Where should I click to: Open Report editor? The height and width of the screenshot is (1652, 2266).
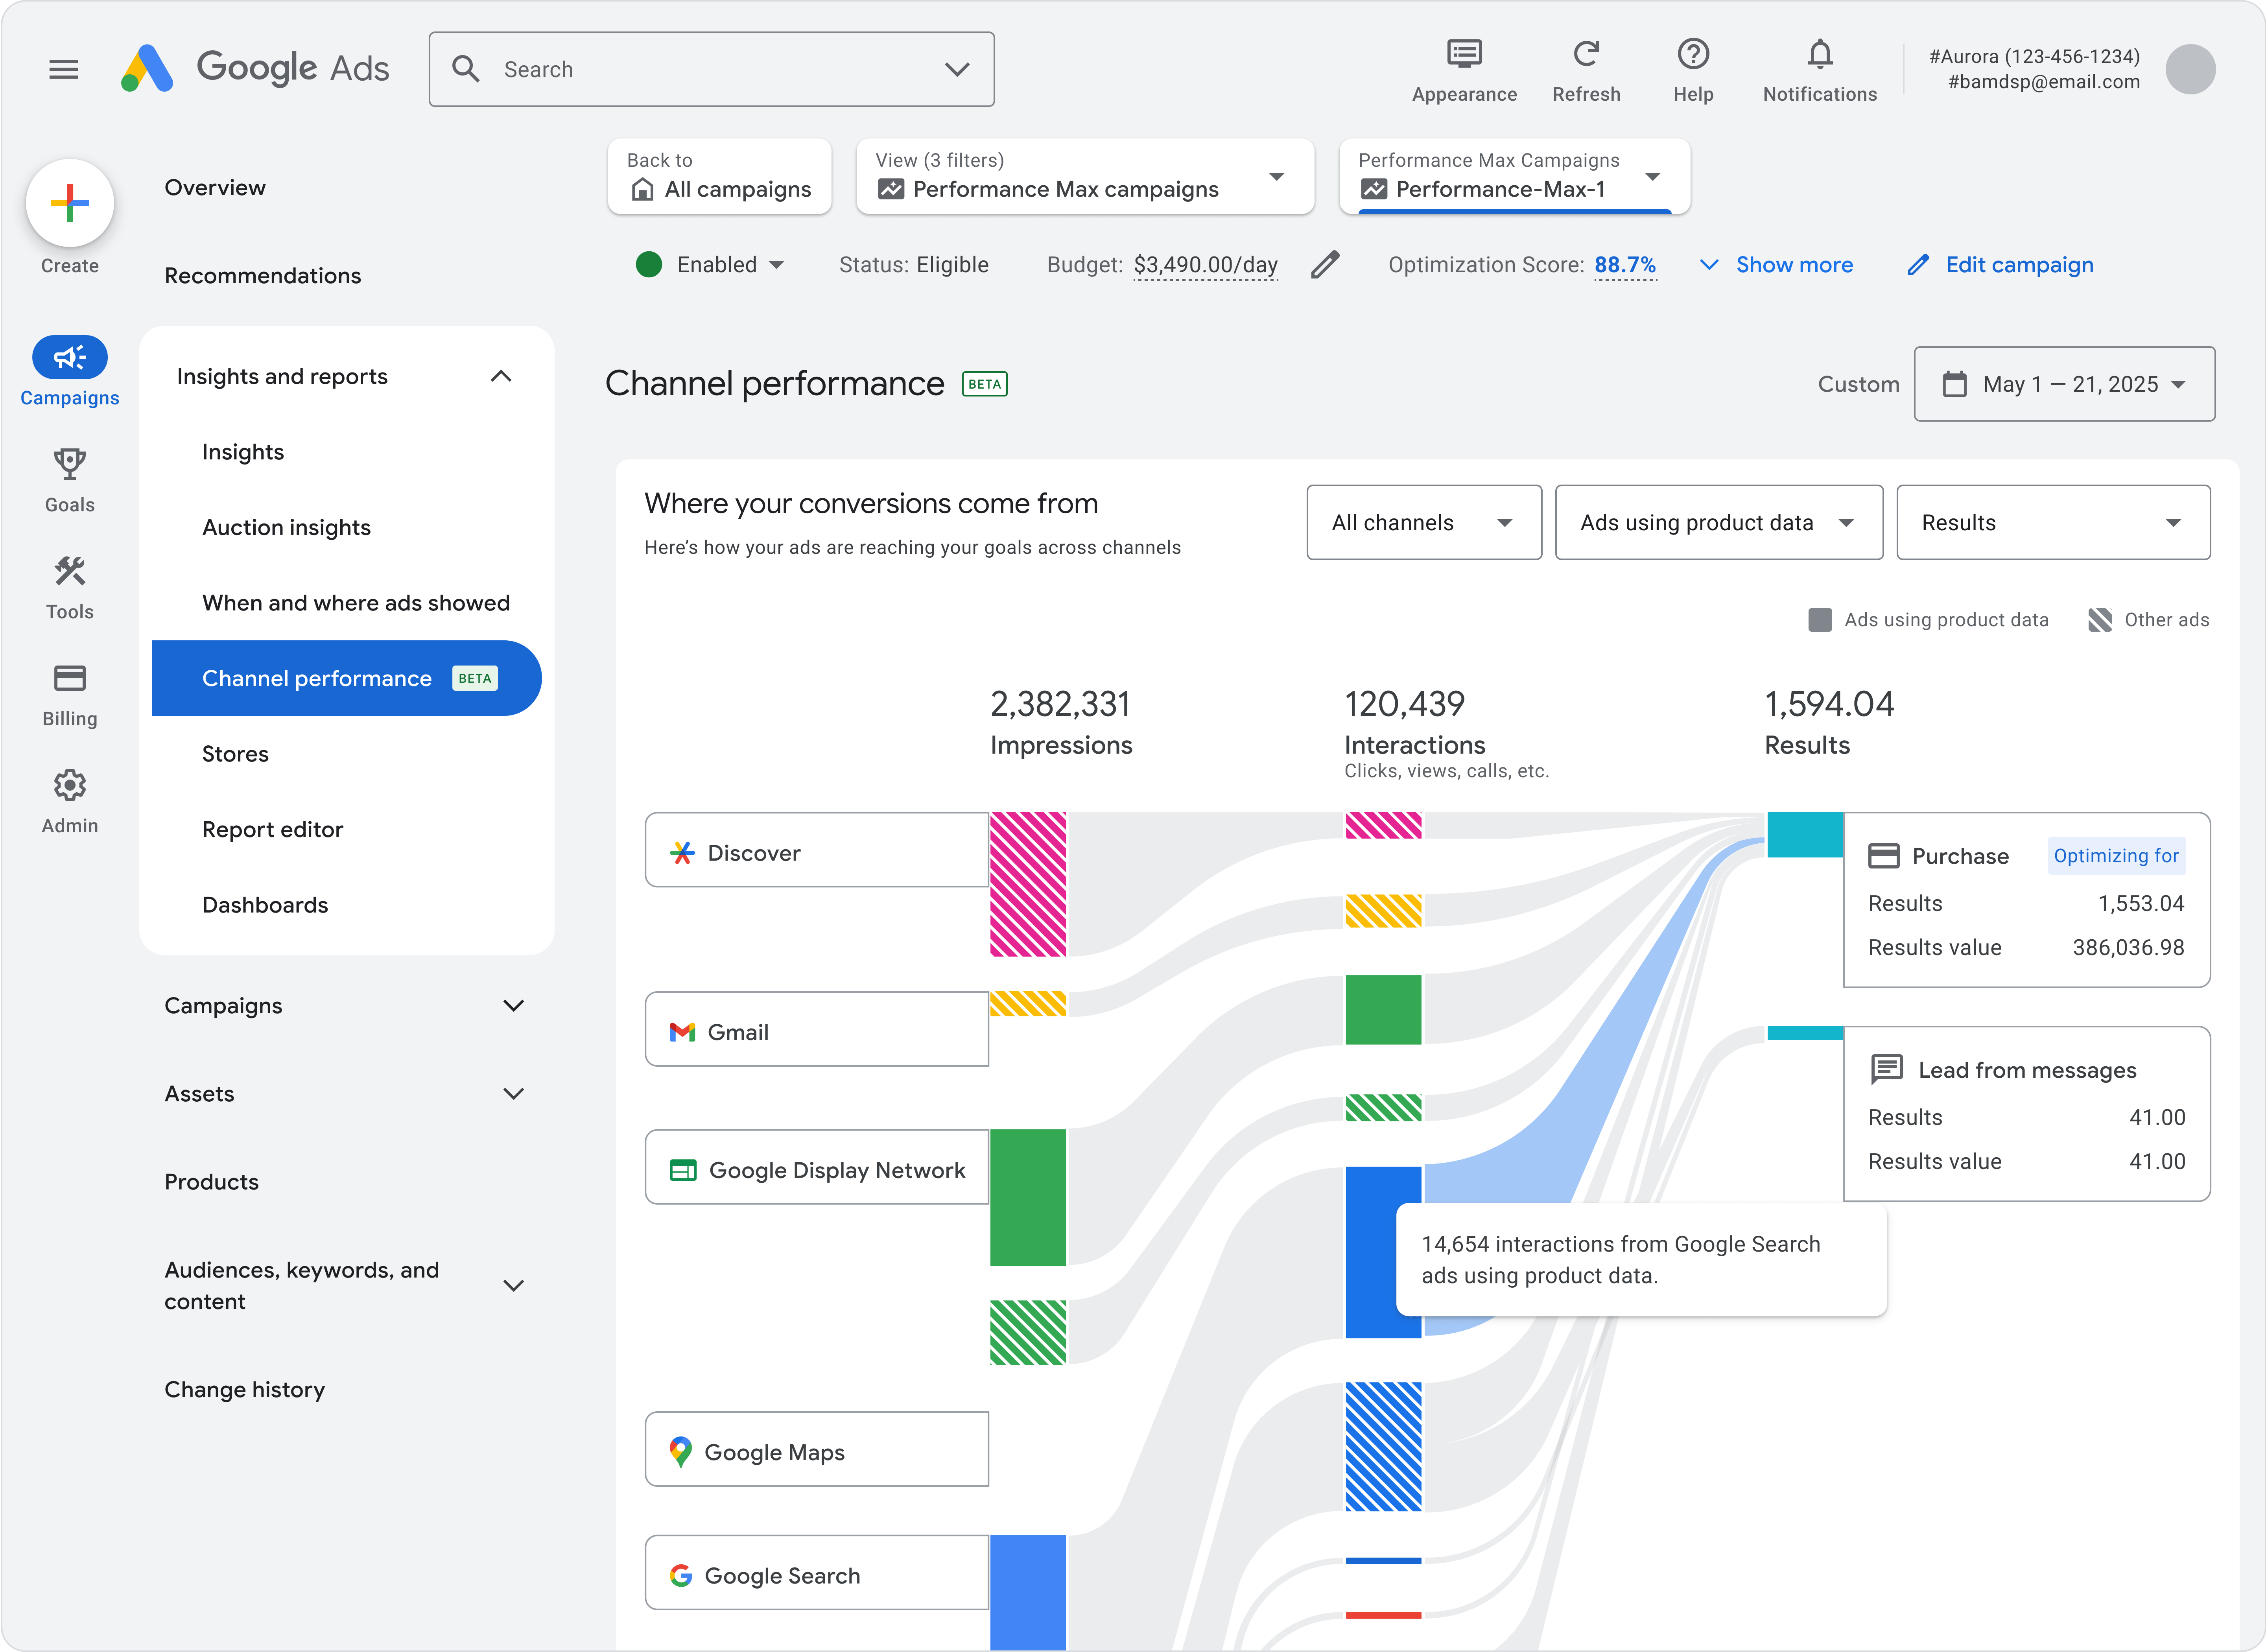click(x=272, y=829)
